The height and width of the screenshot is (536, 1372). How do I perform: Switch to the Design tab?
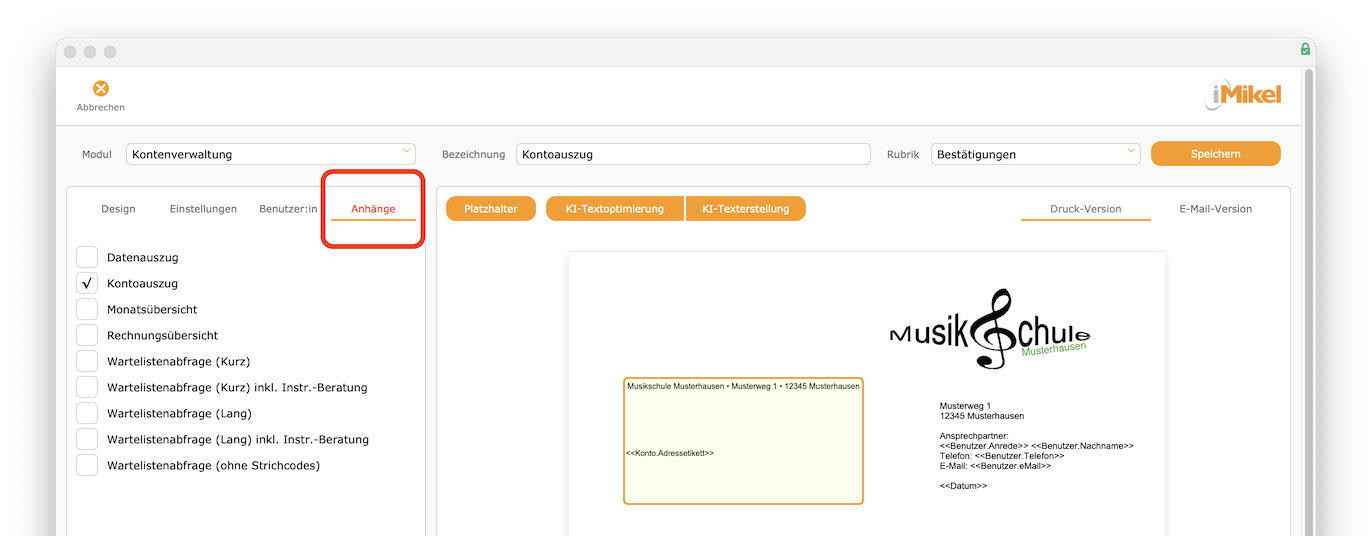coord(118,209)
